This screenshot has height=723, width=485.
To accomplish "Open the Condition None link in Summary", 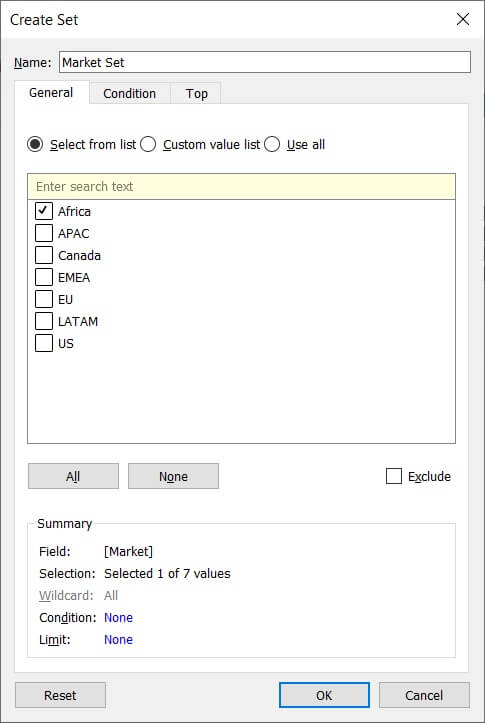I will (x=118, y=617).
